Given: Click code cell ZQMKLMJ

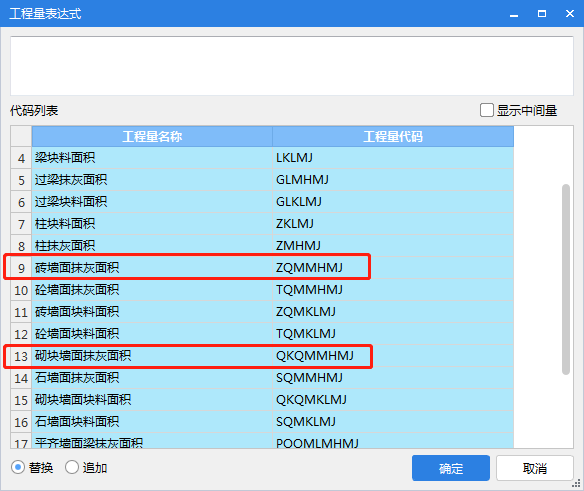Looking at the screenshot, I should [393, 312].
